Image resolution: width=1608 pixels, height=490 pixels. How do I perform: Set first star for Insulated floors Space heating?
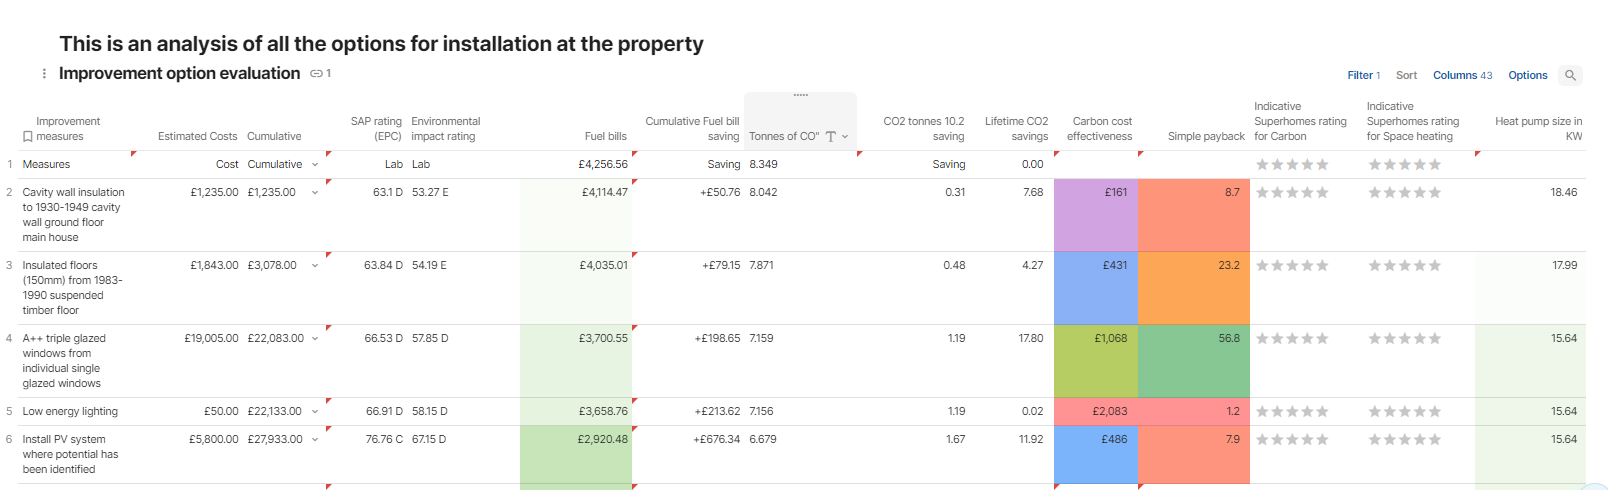[1375, 266]
